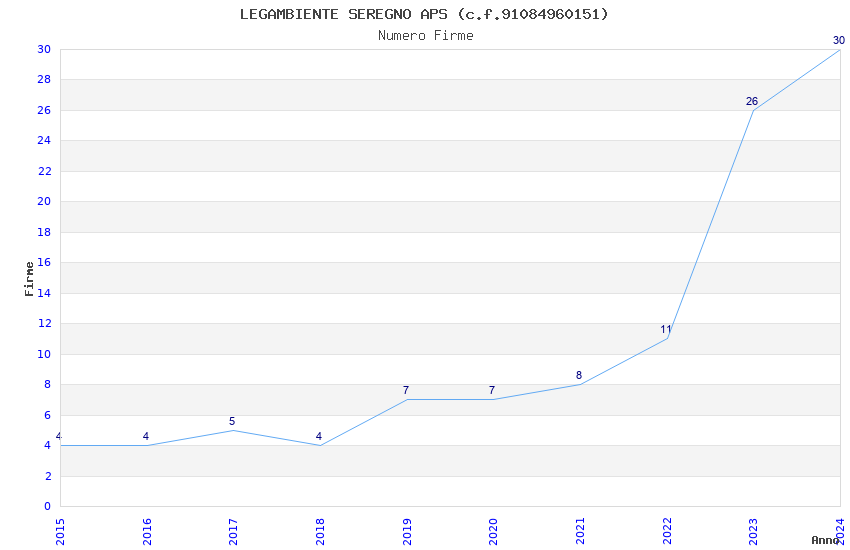
Task: Click the 2020 x-axis year label
Action: tap(493, 532)
